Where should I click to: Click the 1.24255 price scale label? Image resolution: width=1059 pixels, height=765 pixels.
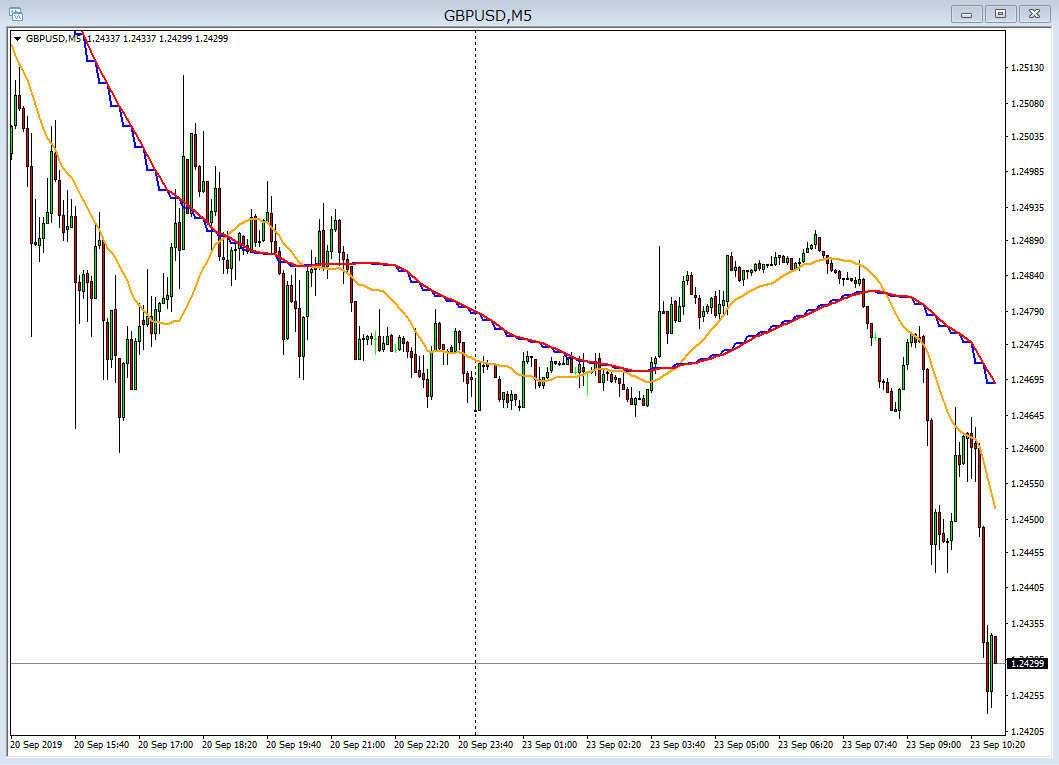coord(1027,695)
